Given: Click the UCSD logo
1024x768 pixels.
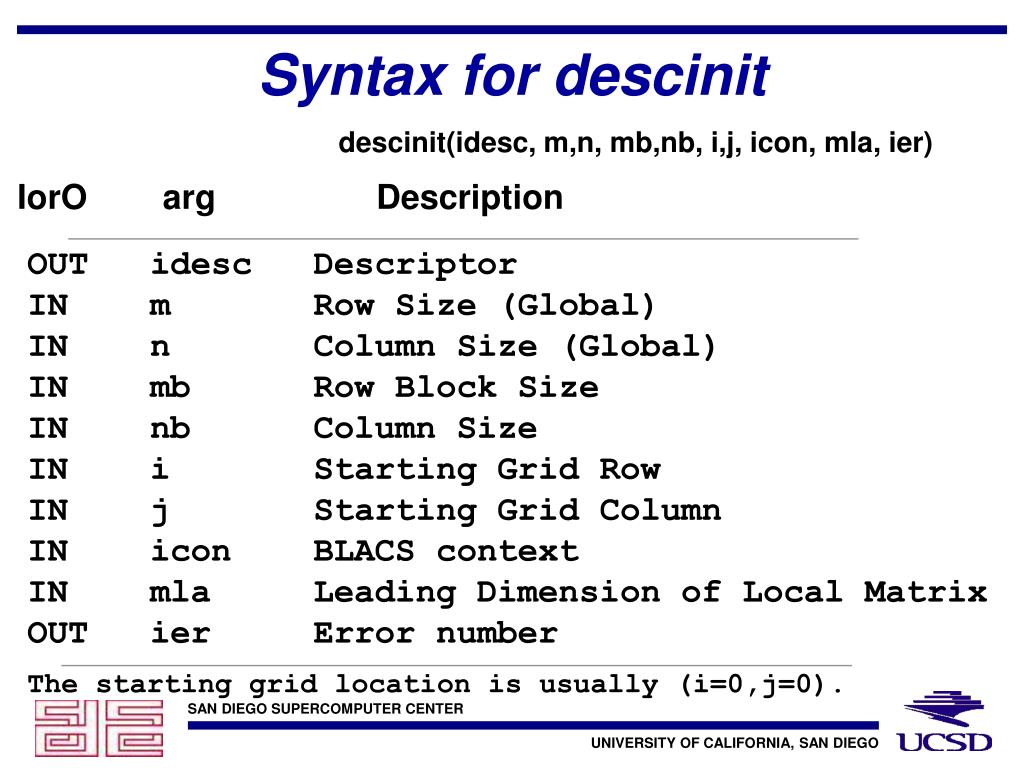Looking at the screenshot, I should coord(945,722).
